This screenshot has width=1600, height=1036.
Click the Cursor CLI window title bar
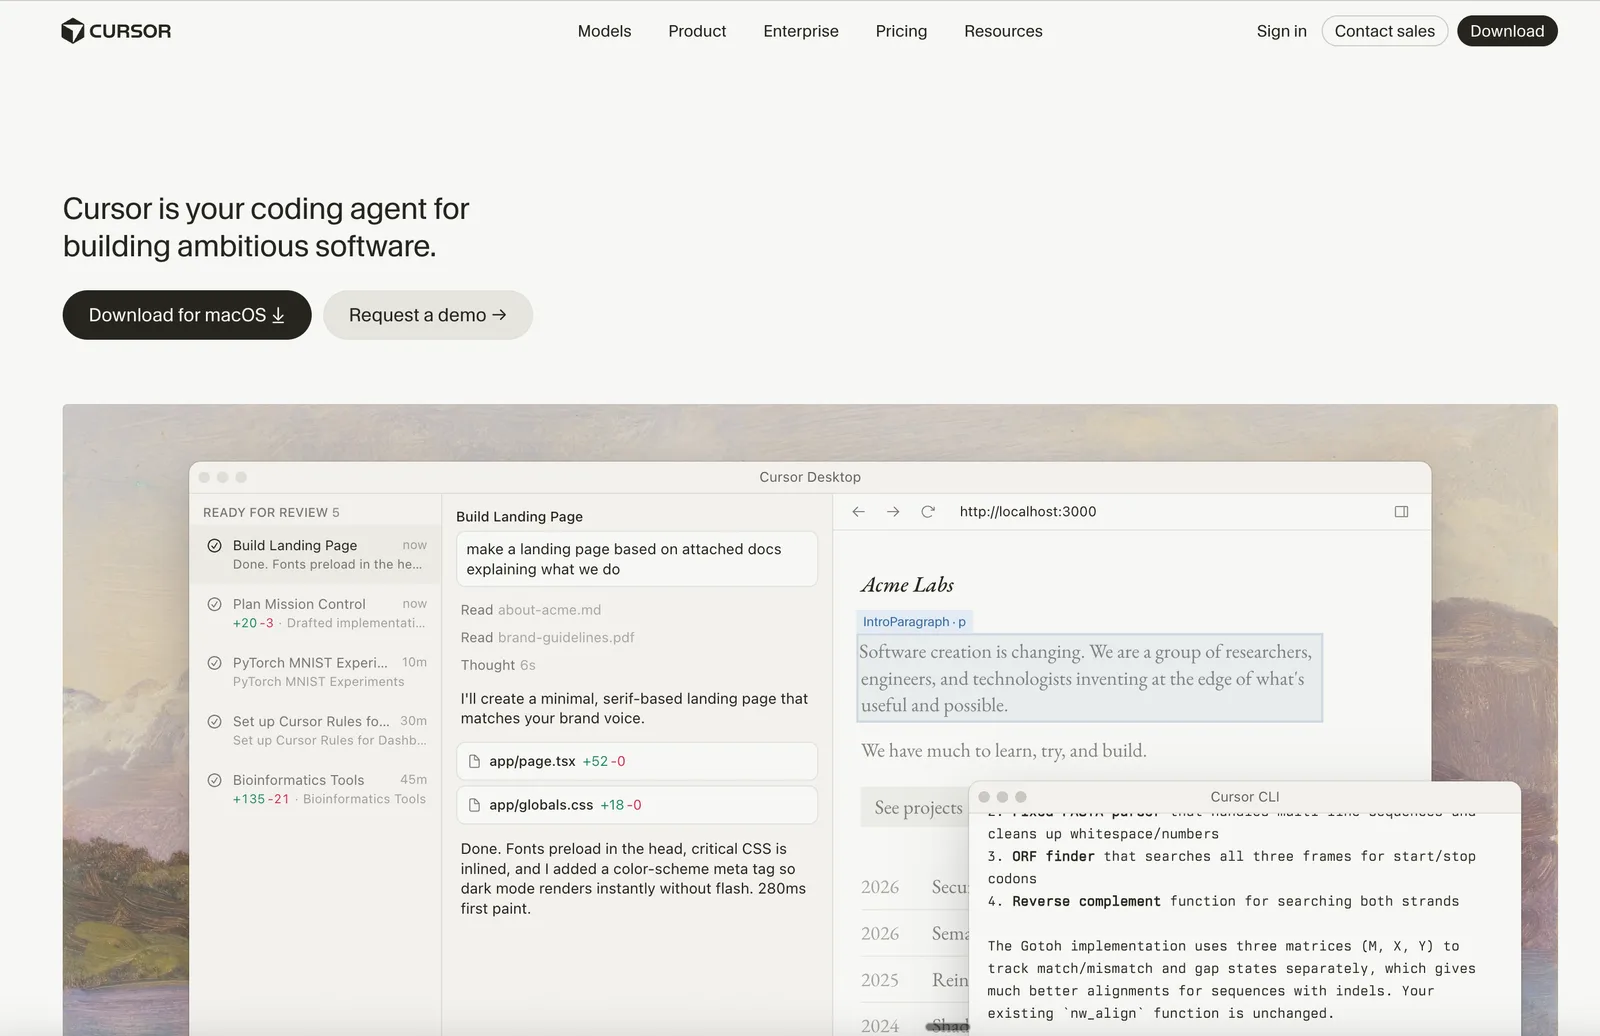tap(1245, 797)
